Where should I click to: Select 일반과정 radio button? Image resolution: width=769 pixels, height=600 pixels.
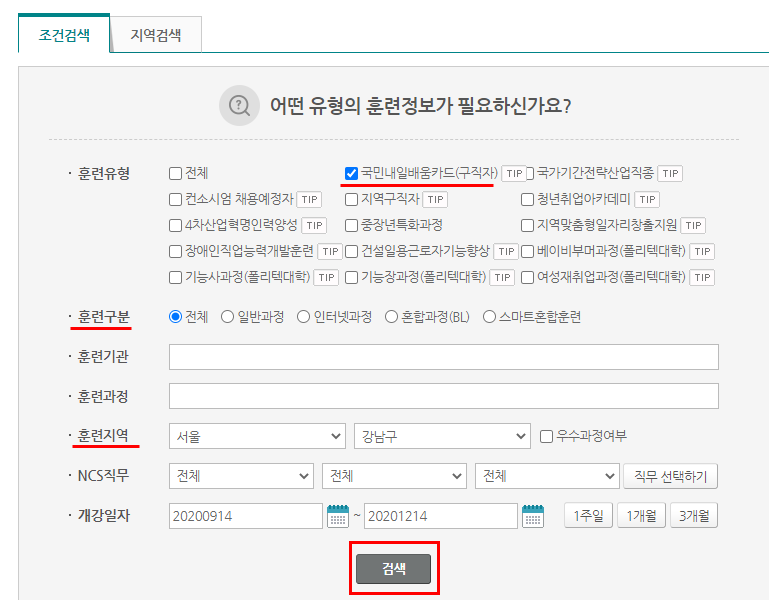227,316
